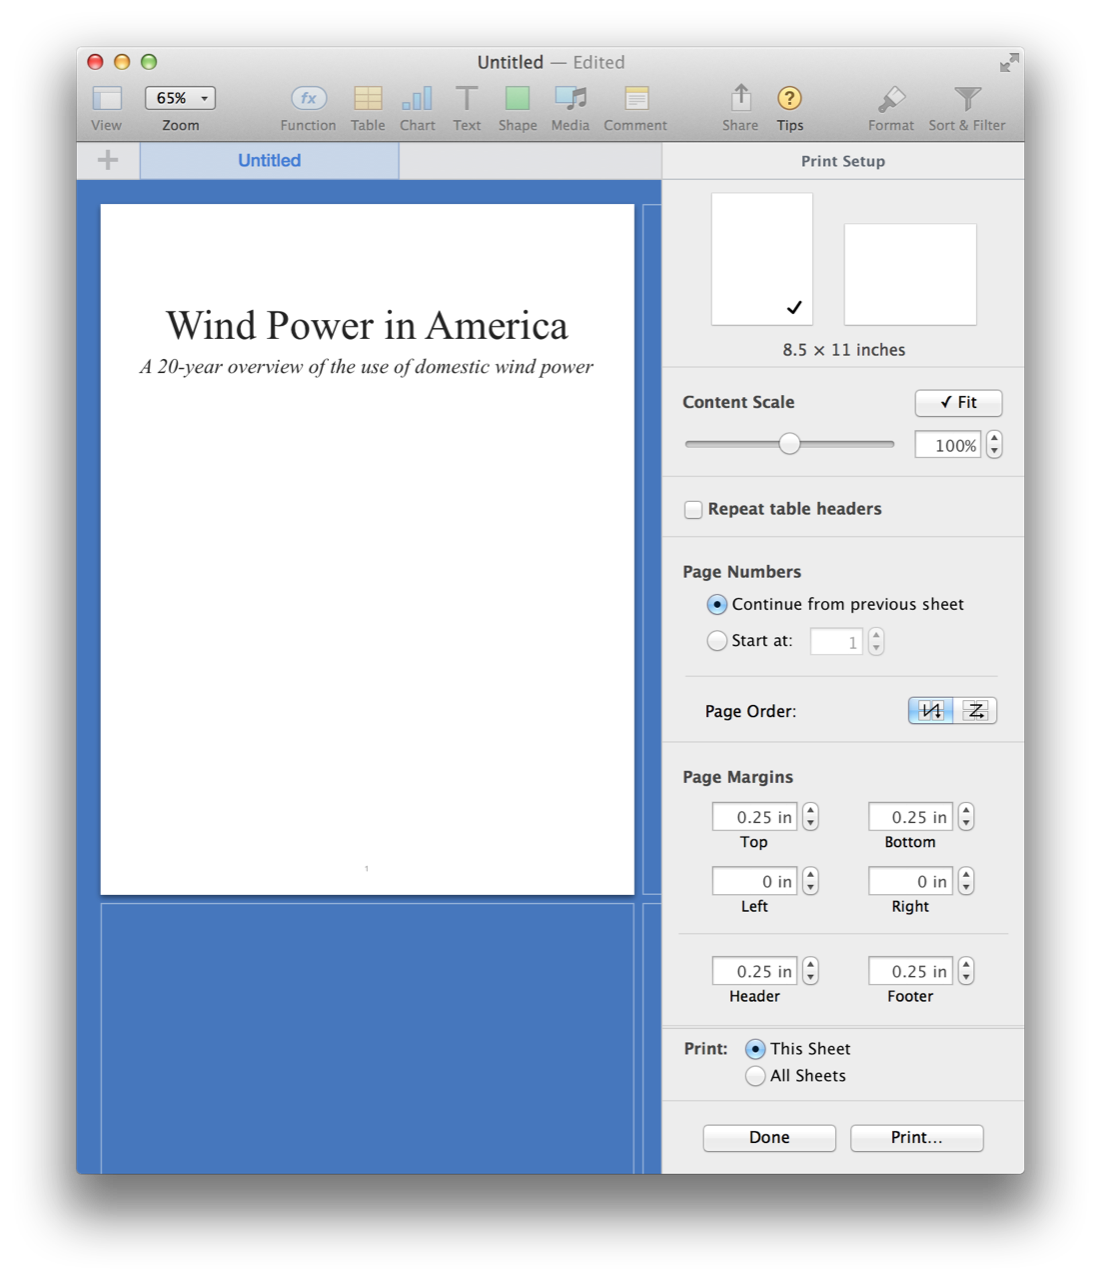Switch to the Untitled sheet tab

(269, 160)
